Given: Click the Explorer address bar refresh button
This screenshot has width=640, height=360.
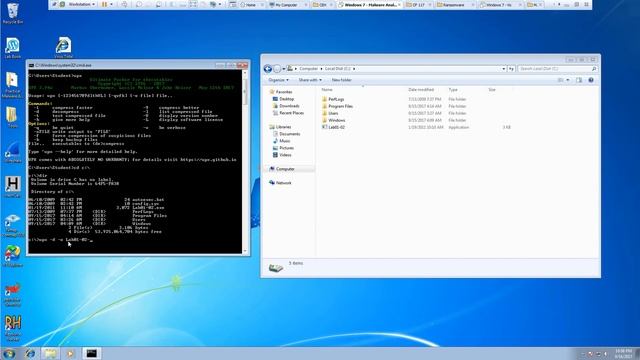Looking at the screenshot, I should tap(511, 69).
